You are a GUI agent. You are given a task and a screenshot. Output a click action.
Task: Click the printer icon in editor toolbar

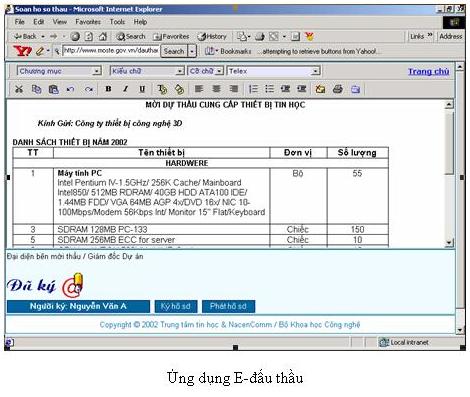tap(338, 89)
